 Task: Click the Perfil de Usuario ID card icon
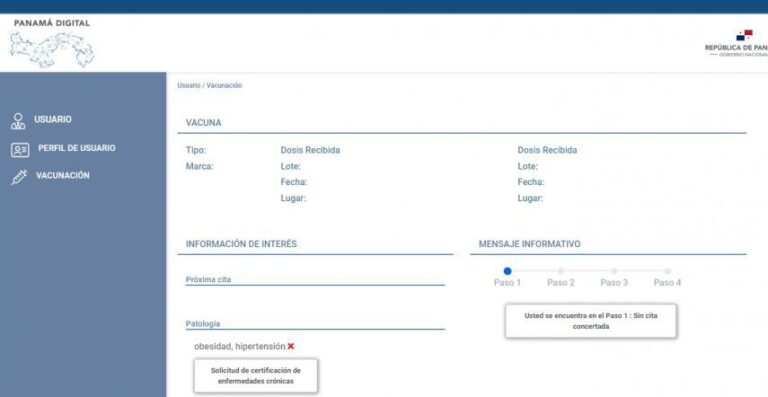tap(20, 150)
